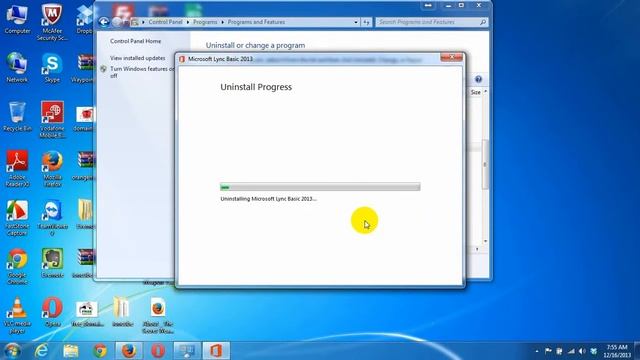Click the Show desktop strip
Screen dimensions: 640x360
(x=637, y=351)
